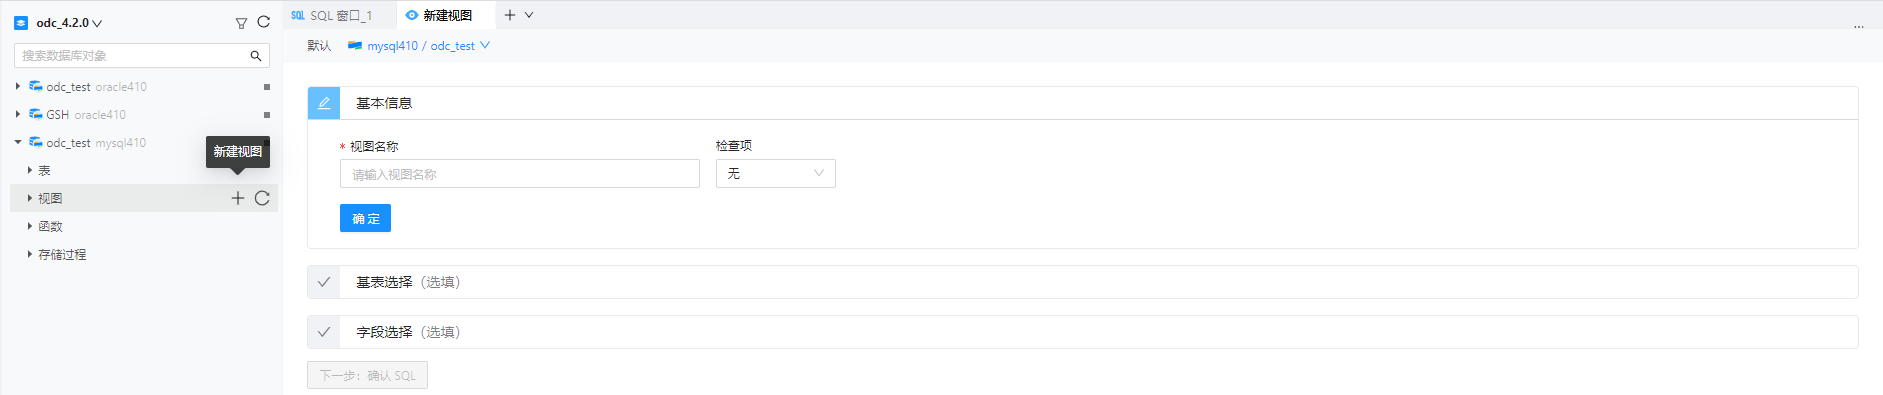Refresh the 视图 node
This screenshot has width=1883, height=395.
click(262, 198)
